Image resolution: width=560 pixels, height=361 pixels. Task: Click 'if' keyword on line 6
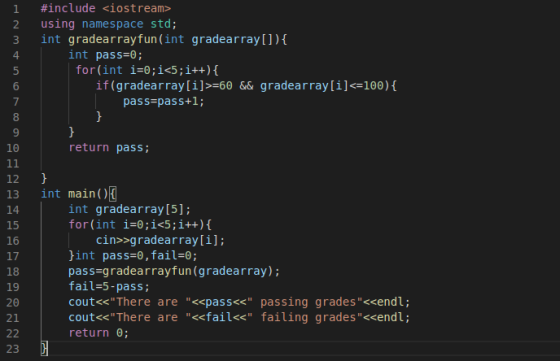(x=102, y=86)
